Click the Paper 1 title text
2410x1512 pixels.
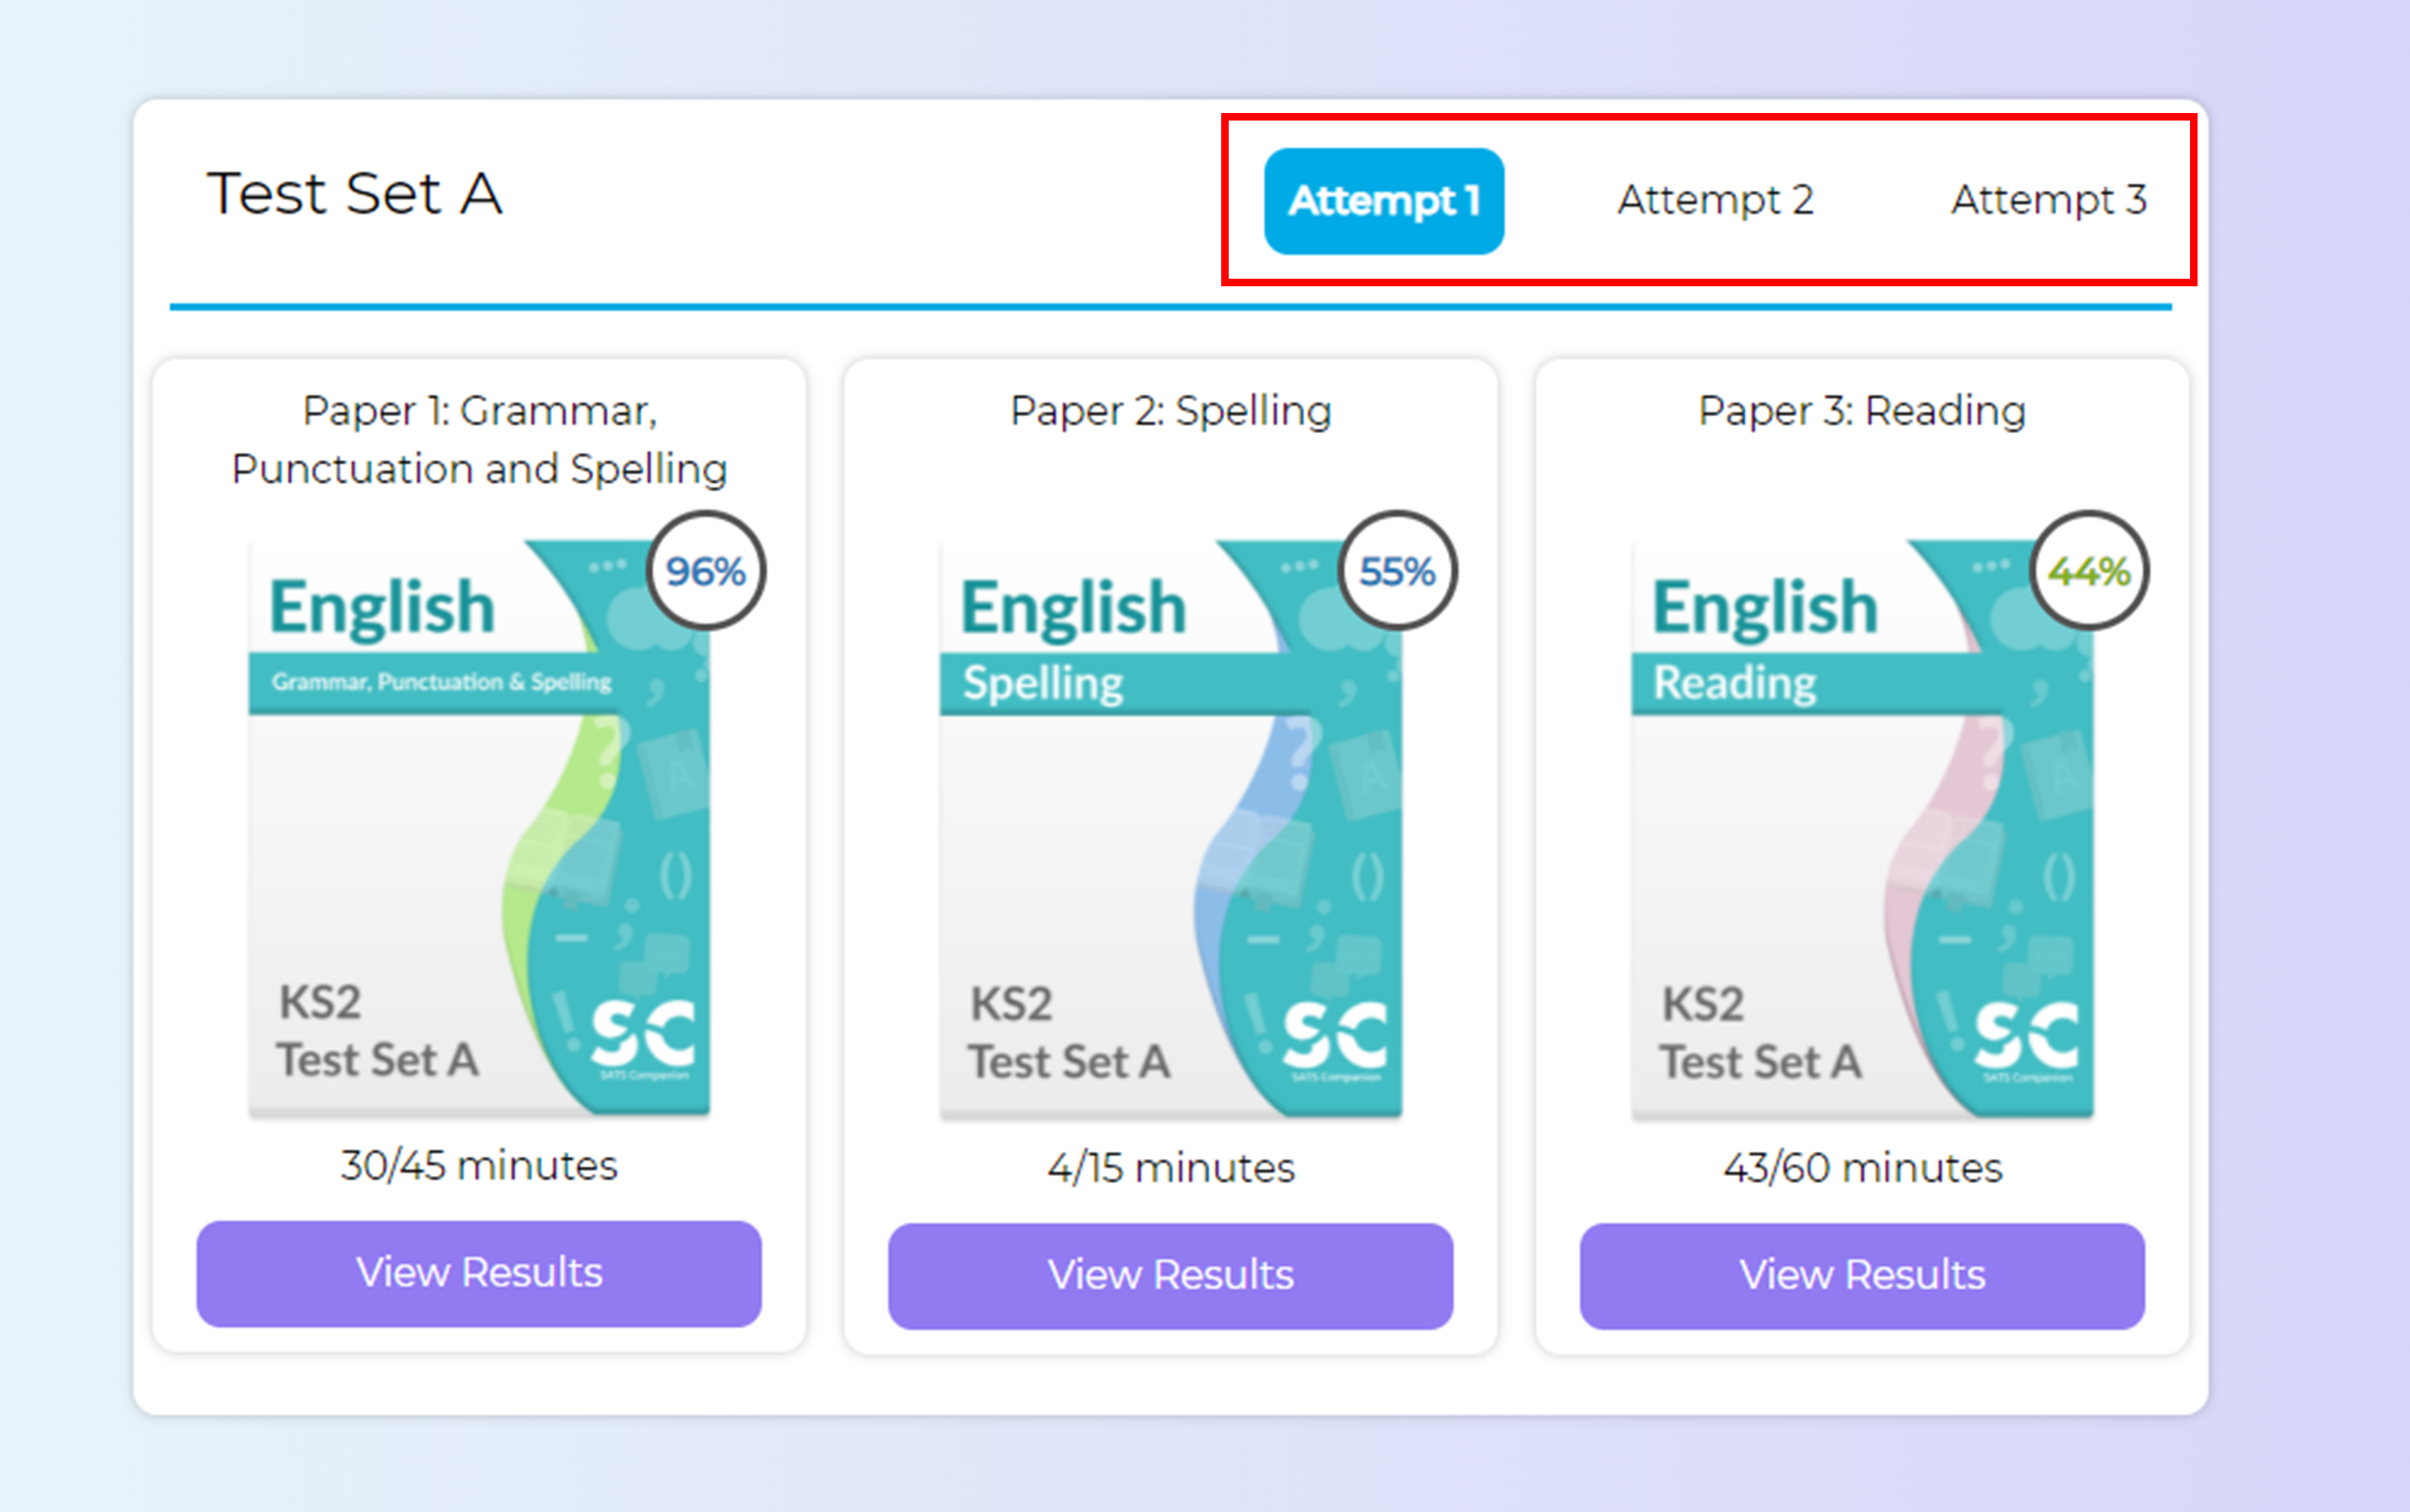479,440
